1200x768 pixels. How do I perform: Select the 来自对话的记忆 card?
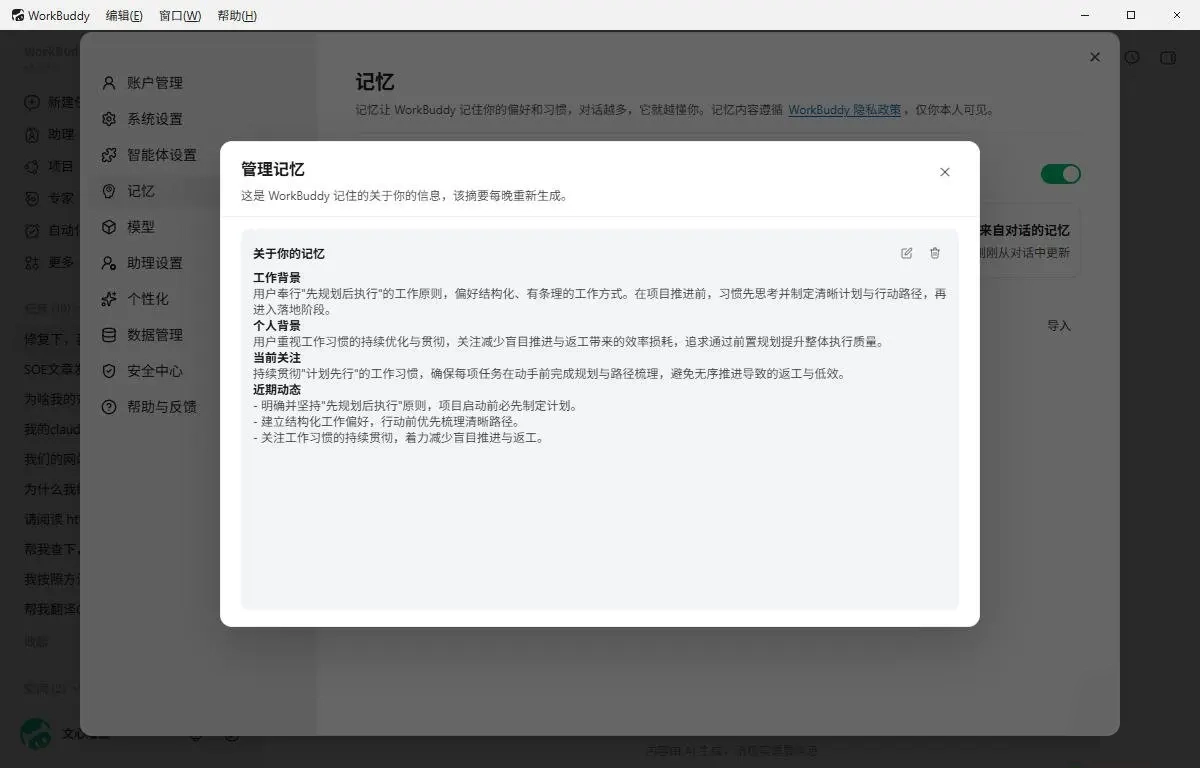tap(1025, 241)
